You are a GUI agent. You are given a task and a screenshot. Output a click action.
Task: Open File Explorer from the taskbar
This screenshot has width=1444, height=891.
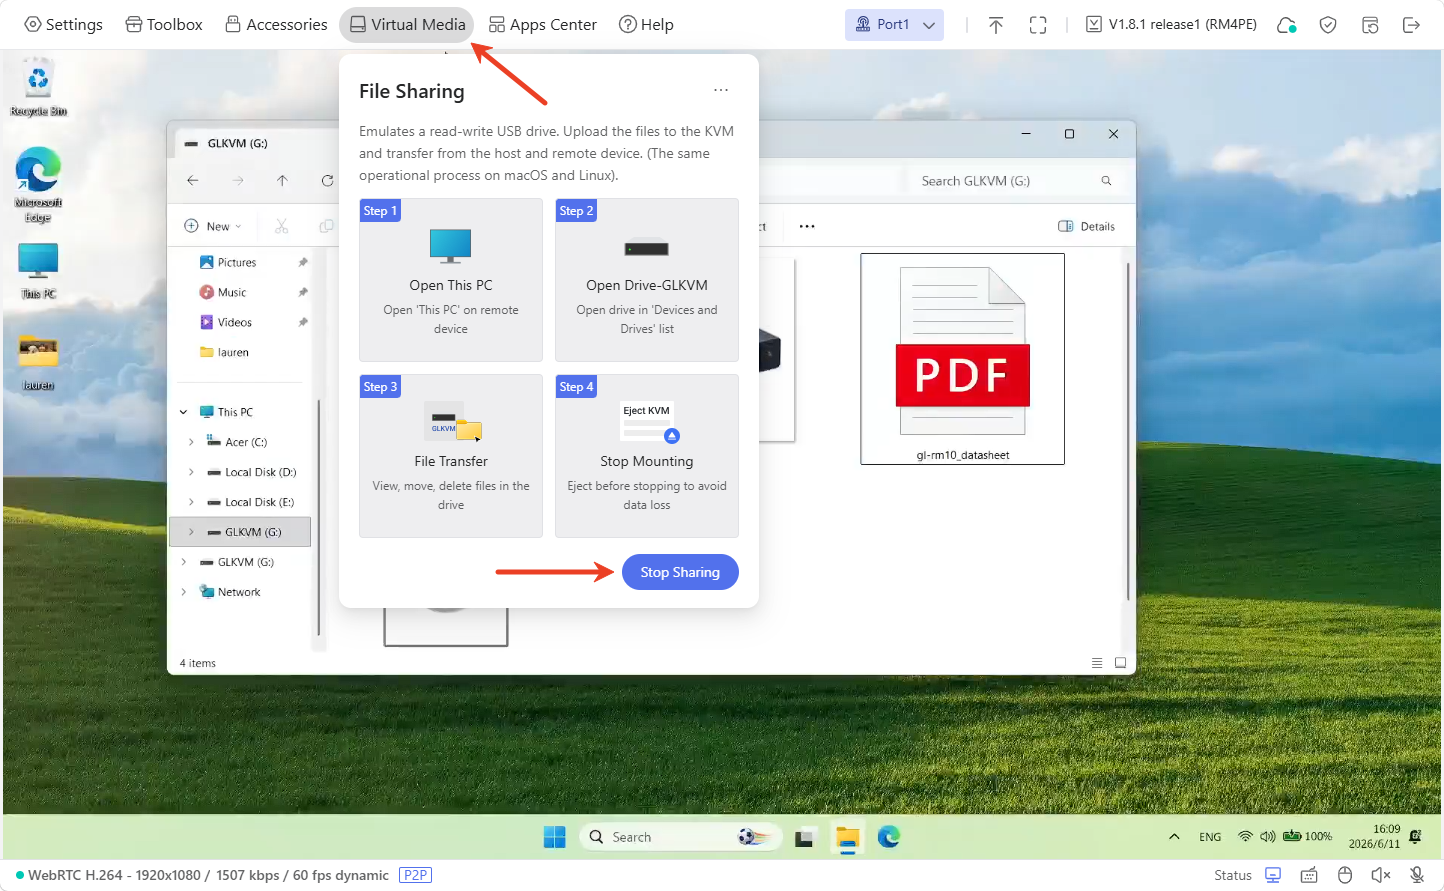point(848,838)
